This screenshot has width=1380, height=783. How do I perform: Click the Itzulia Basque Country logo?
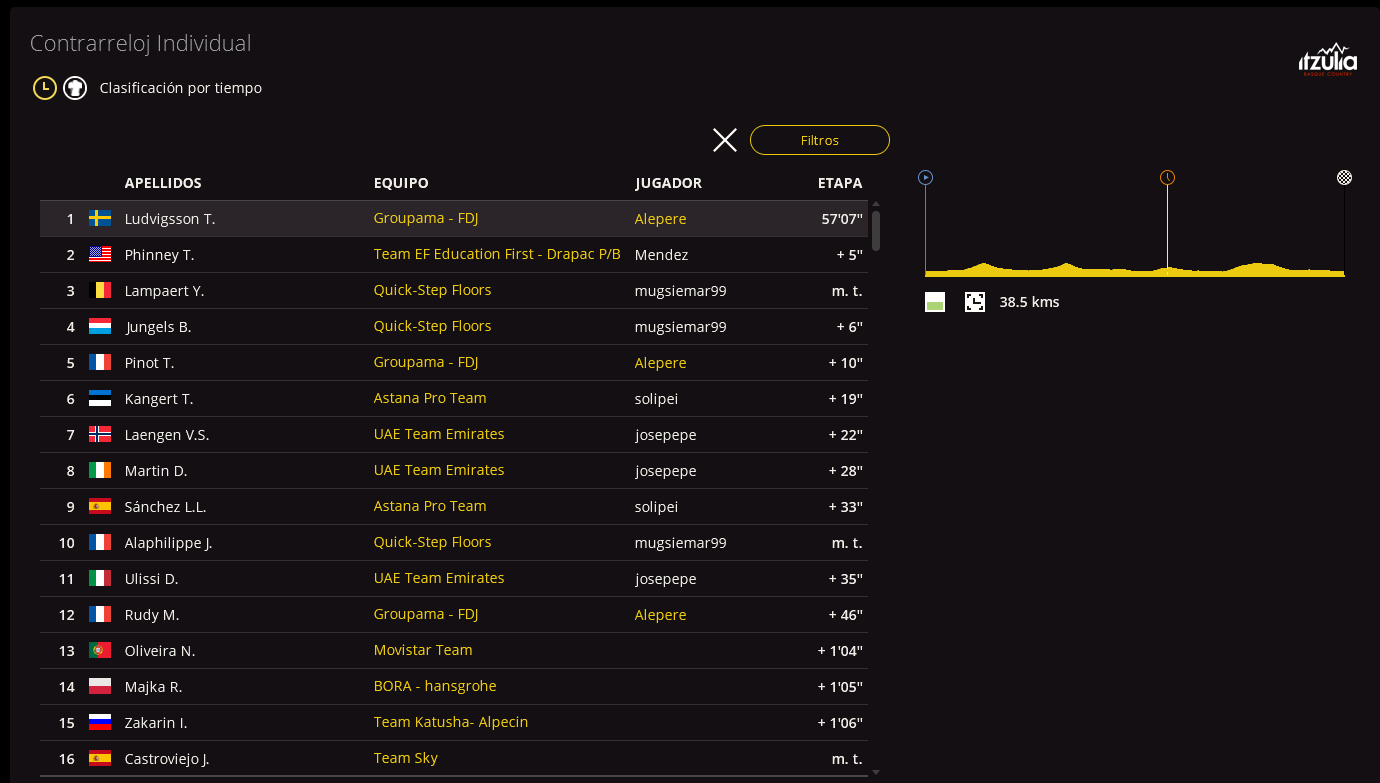(x=1327, y=60)
